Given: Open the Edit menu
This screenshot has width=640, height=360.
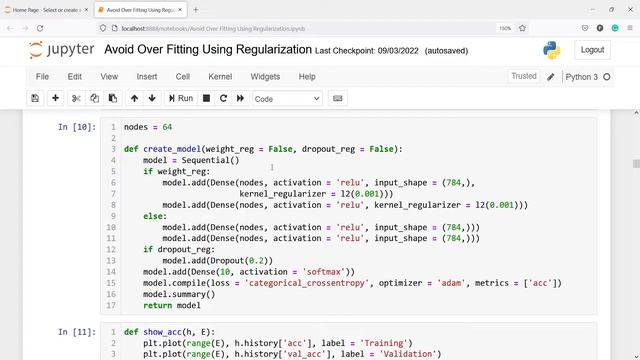Looking at the screenshot, I should pyautogui.click(x=75, y=77).
